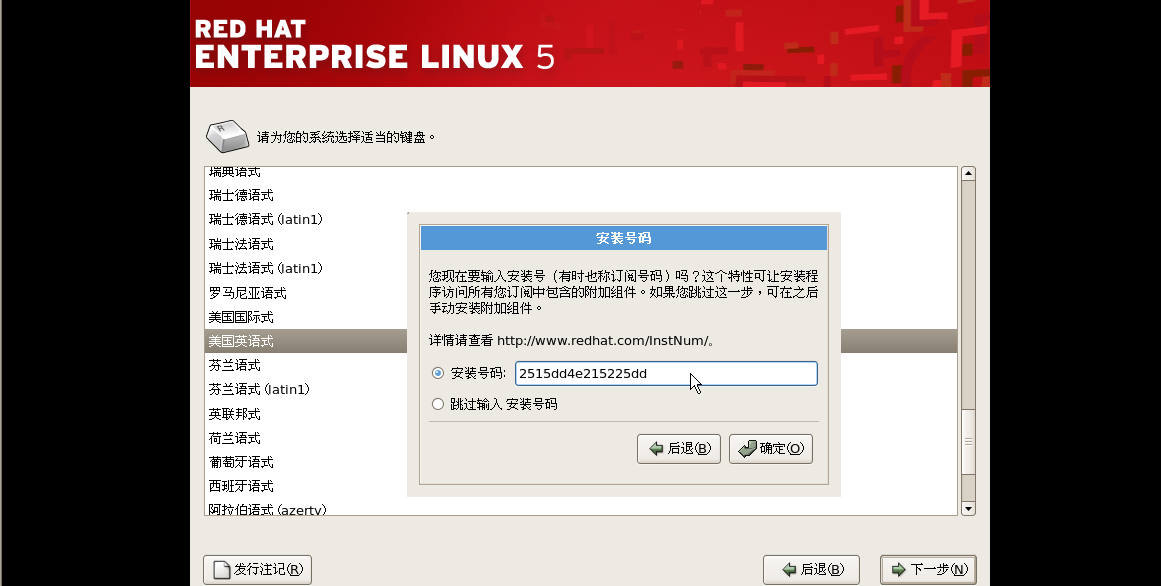The width and height of the screenshot is (1161, 586).
Task: Click the dialog's 确定 button icon
Action: pos(746,449)
